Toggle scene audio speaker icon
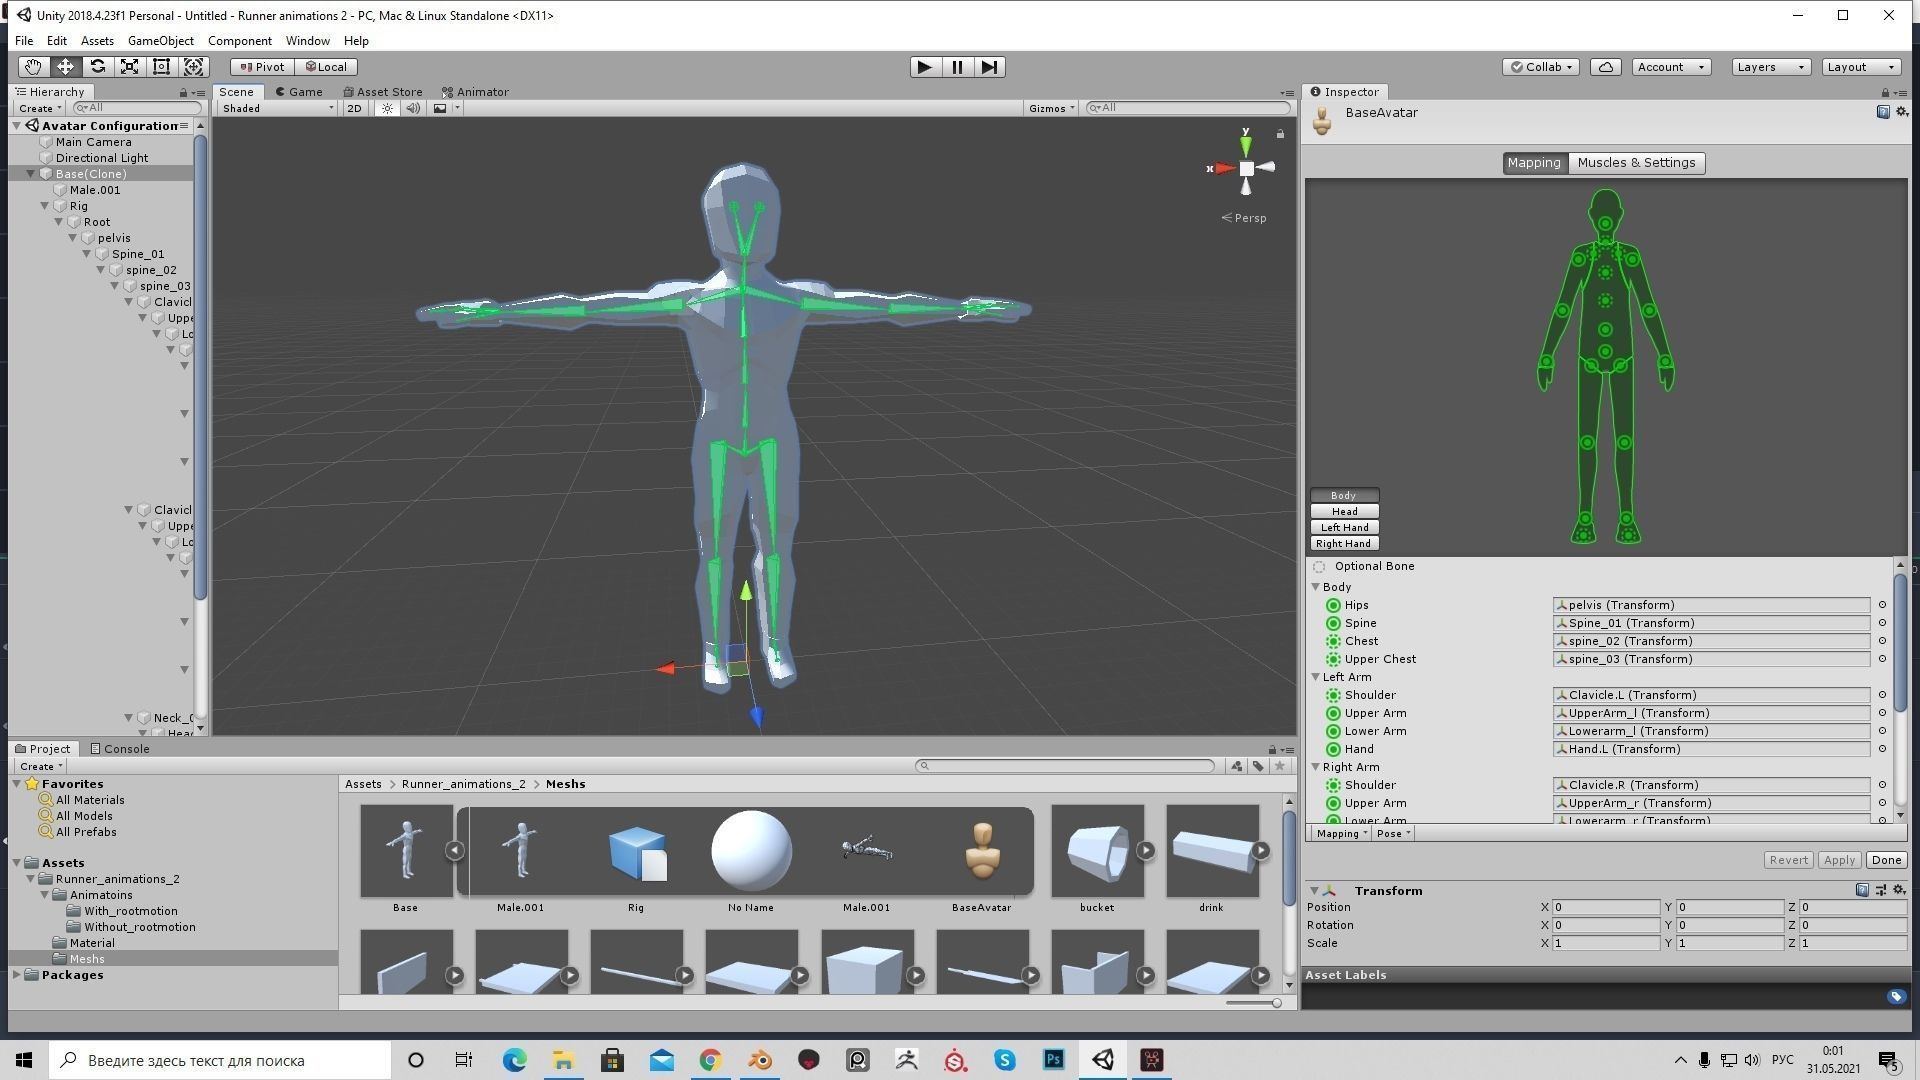 click(412, 108)
